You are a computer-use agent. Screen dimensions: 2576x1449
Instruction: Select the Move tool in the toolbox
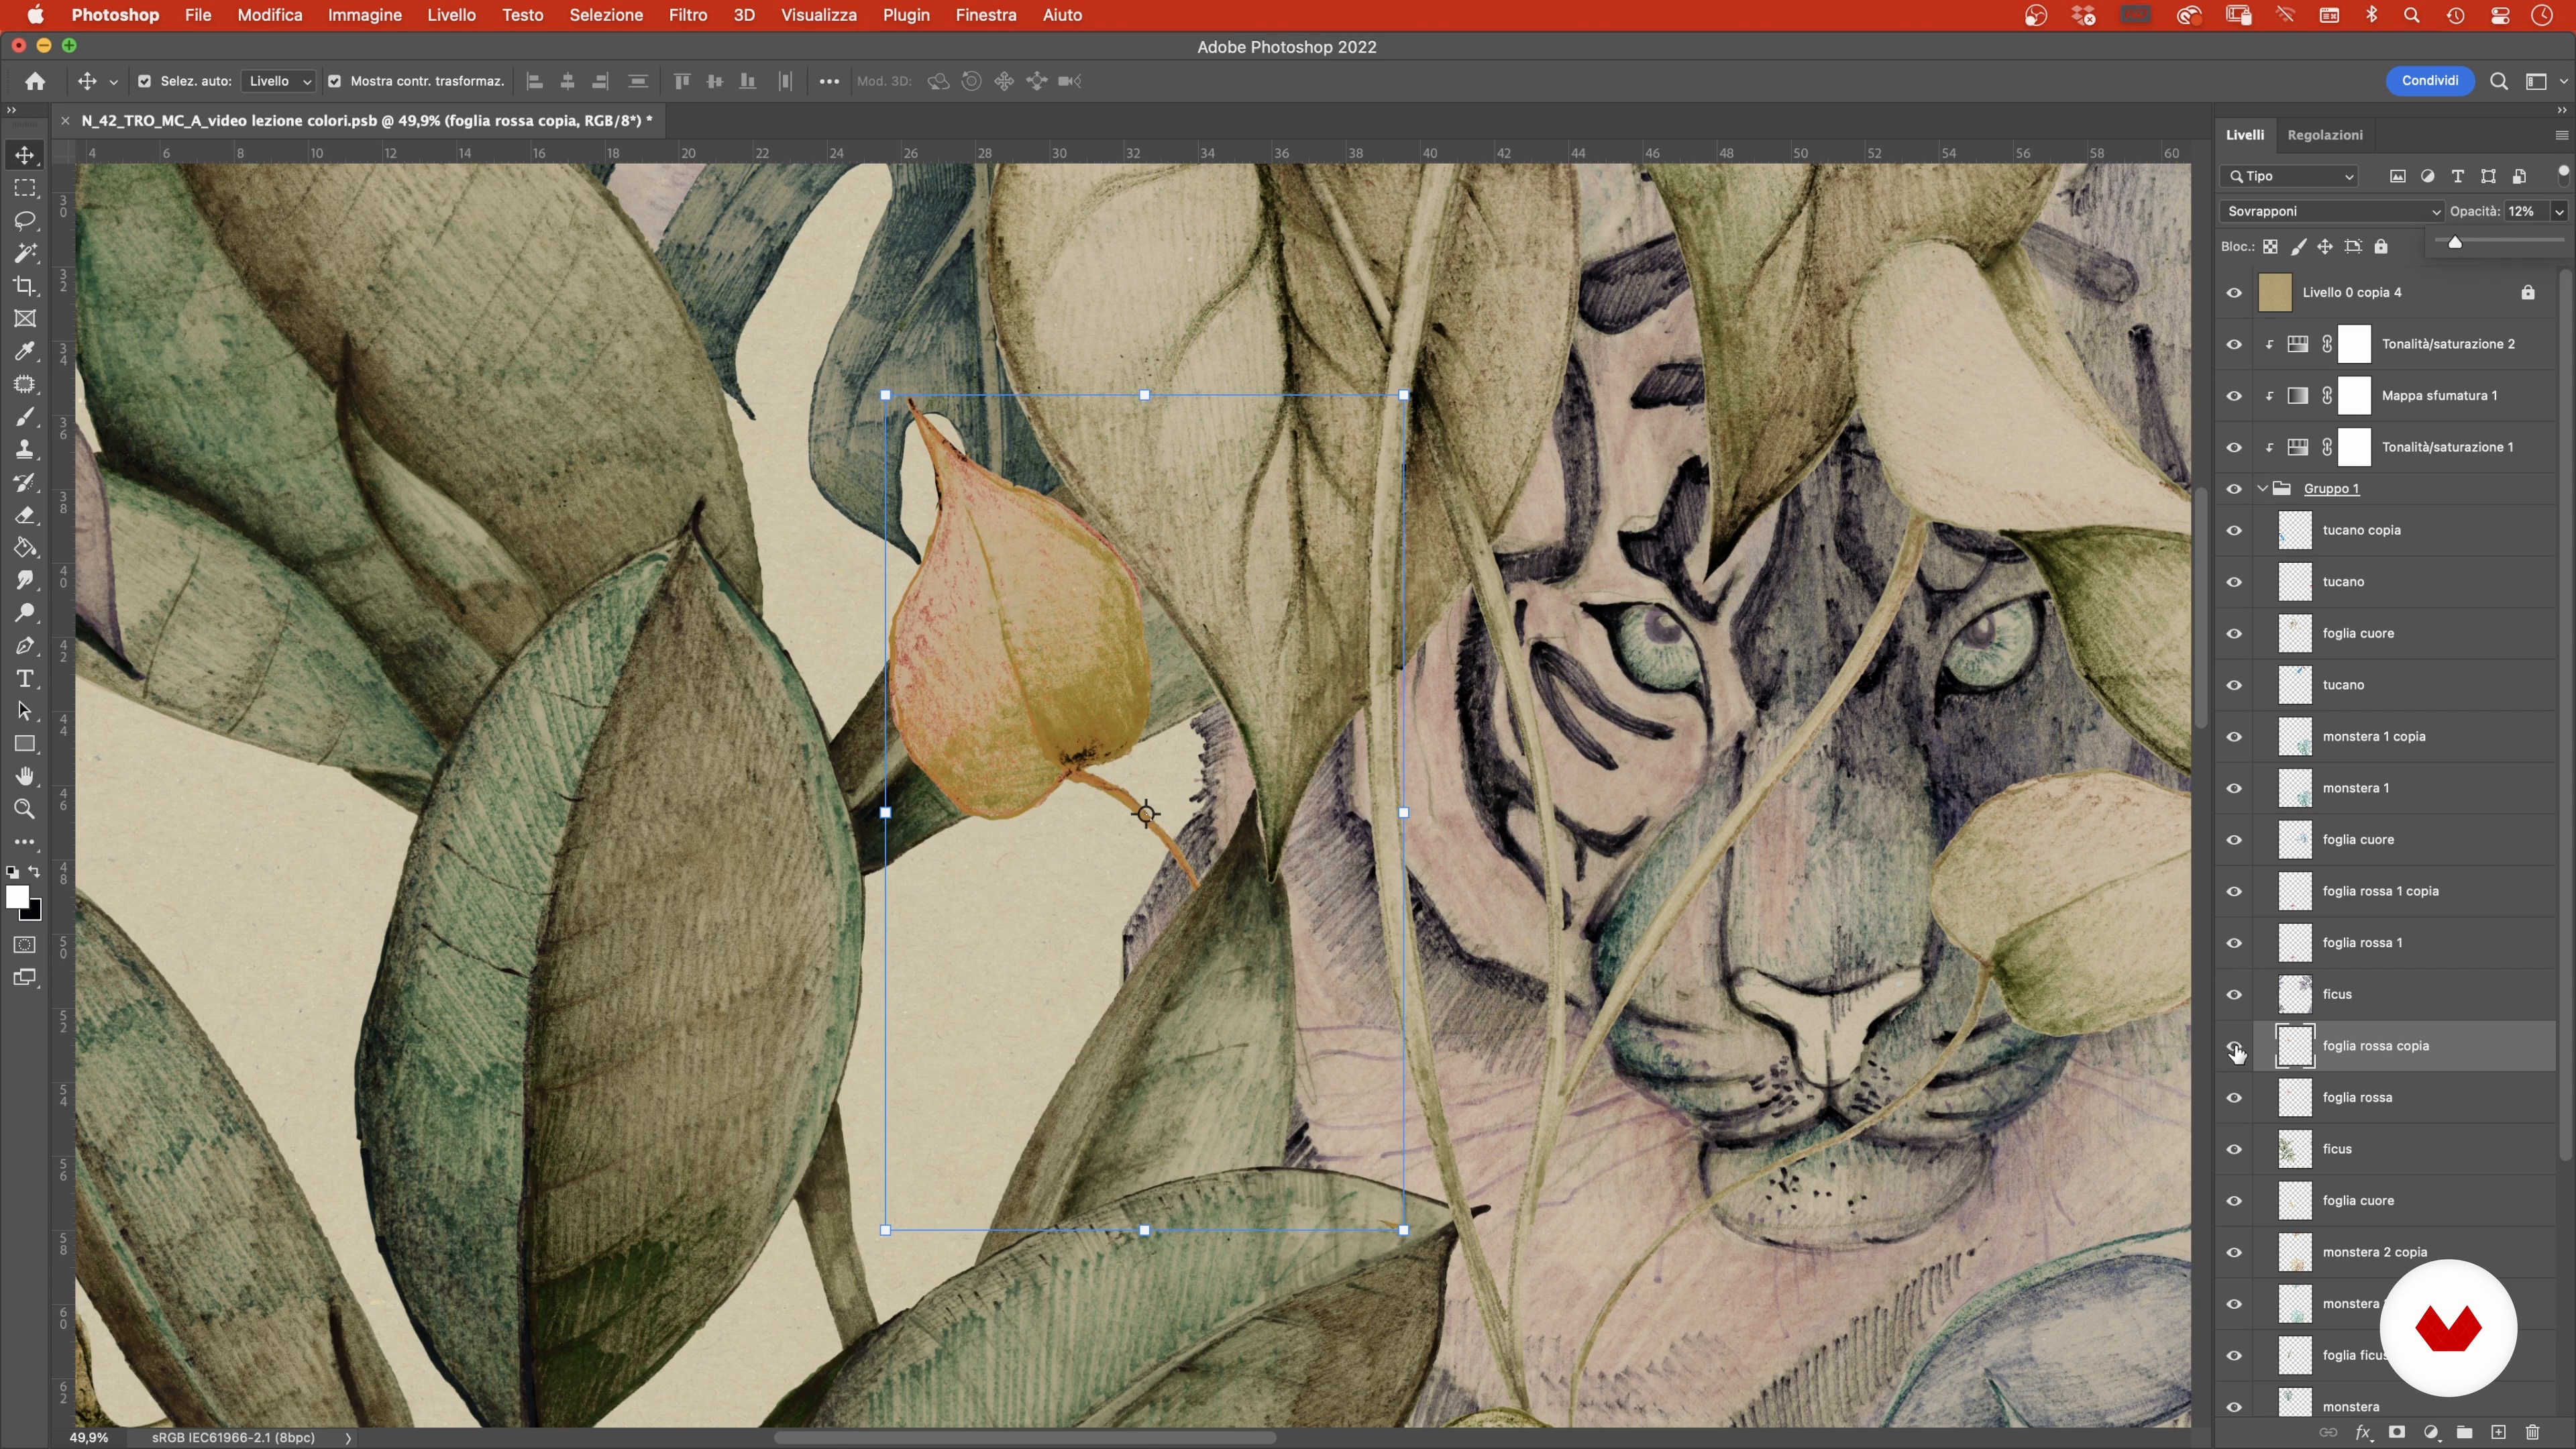click(x=25, y=155)
